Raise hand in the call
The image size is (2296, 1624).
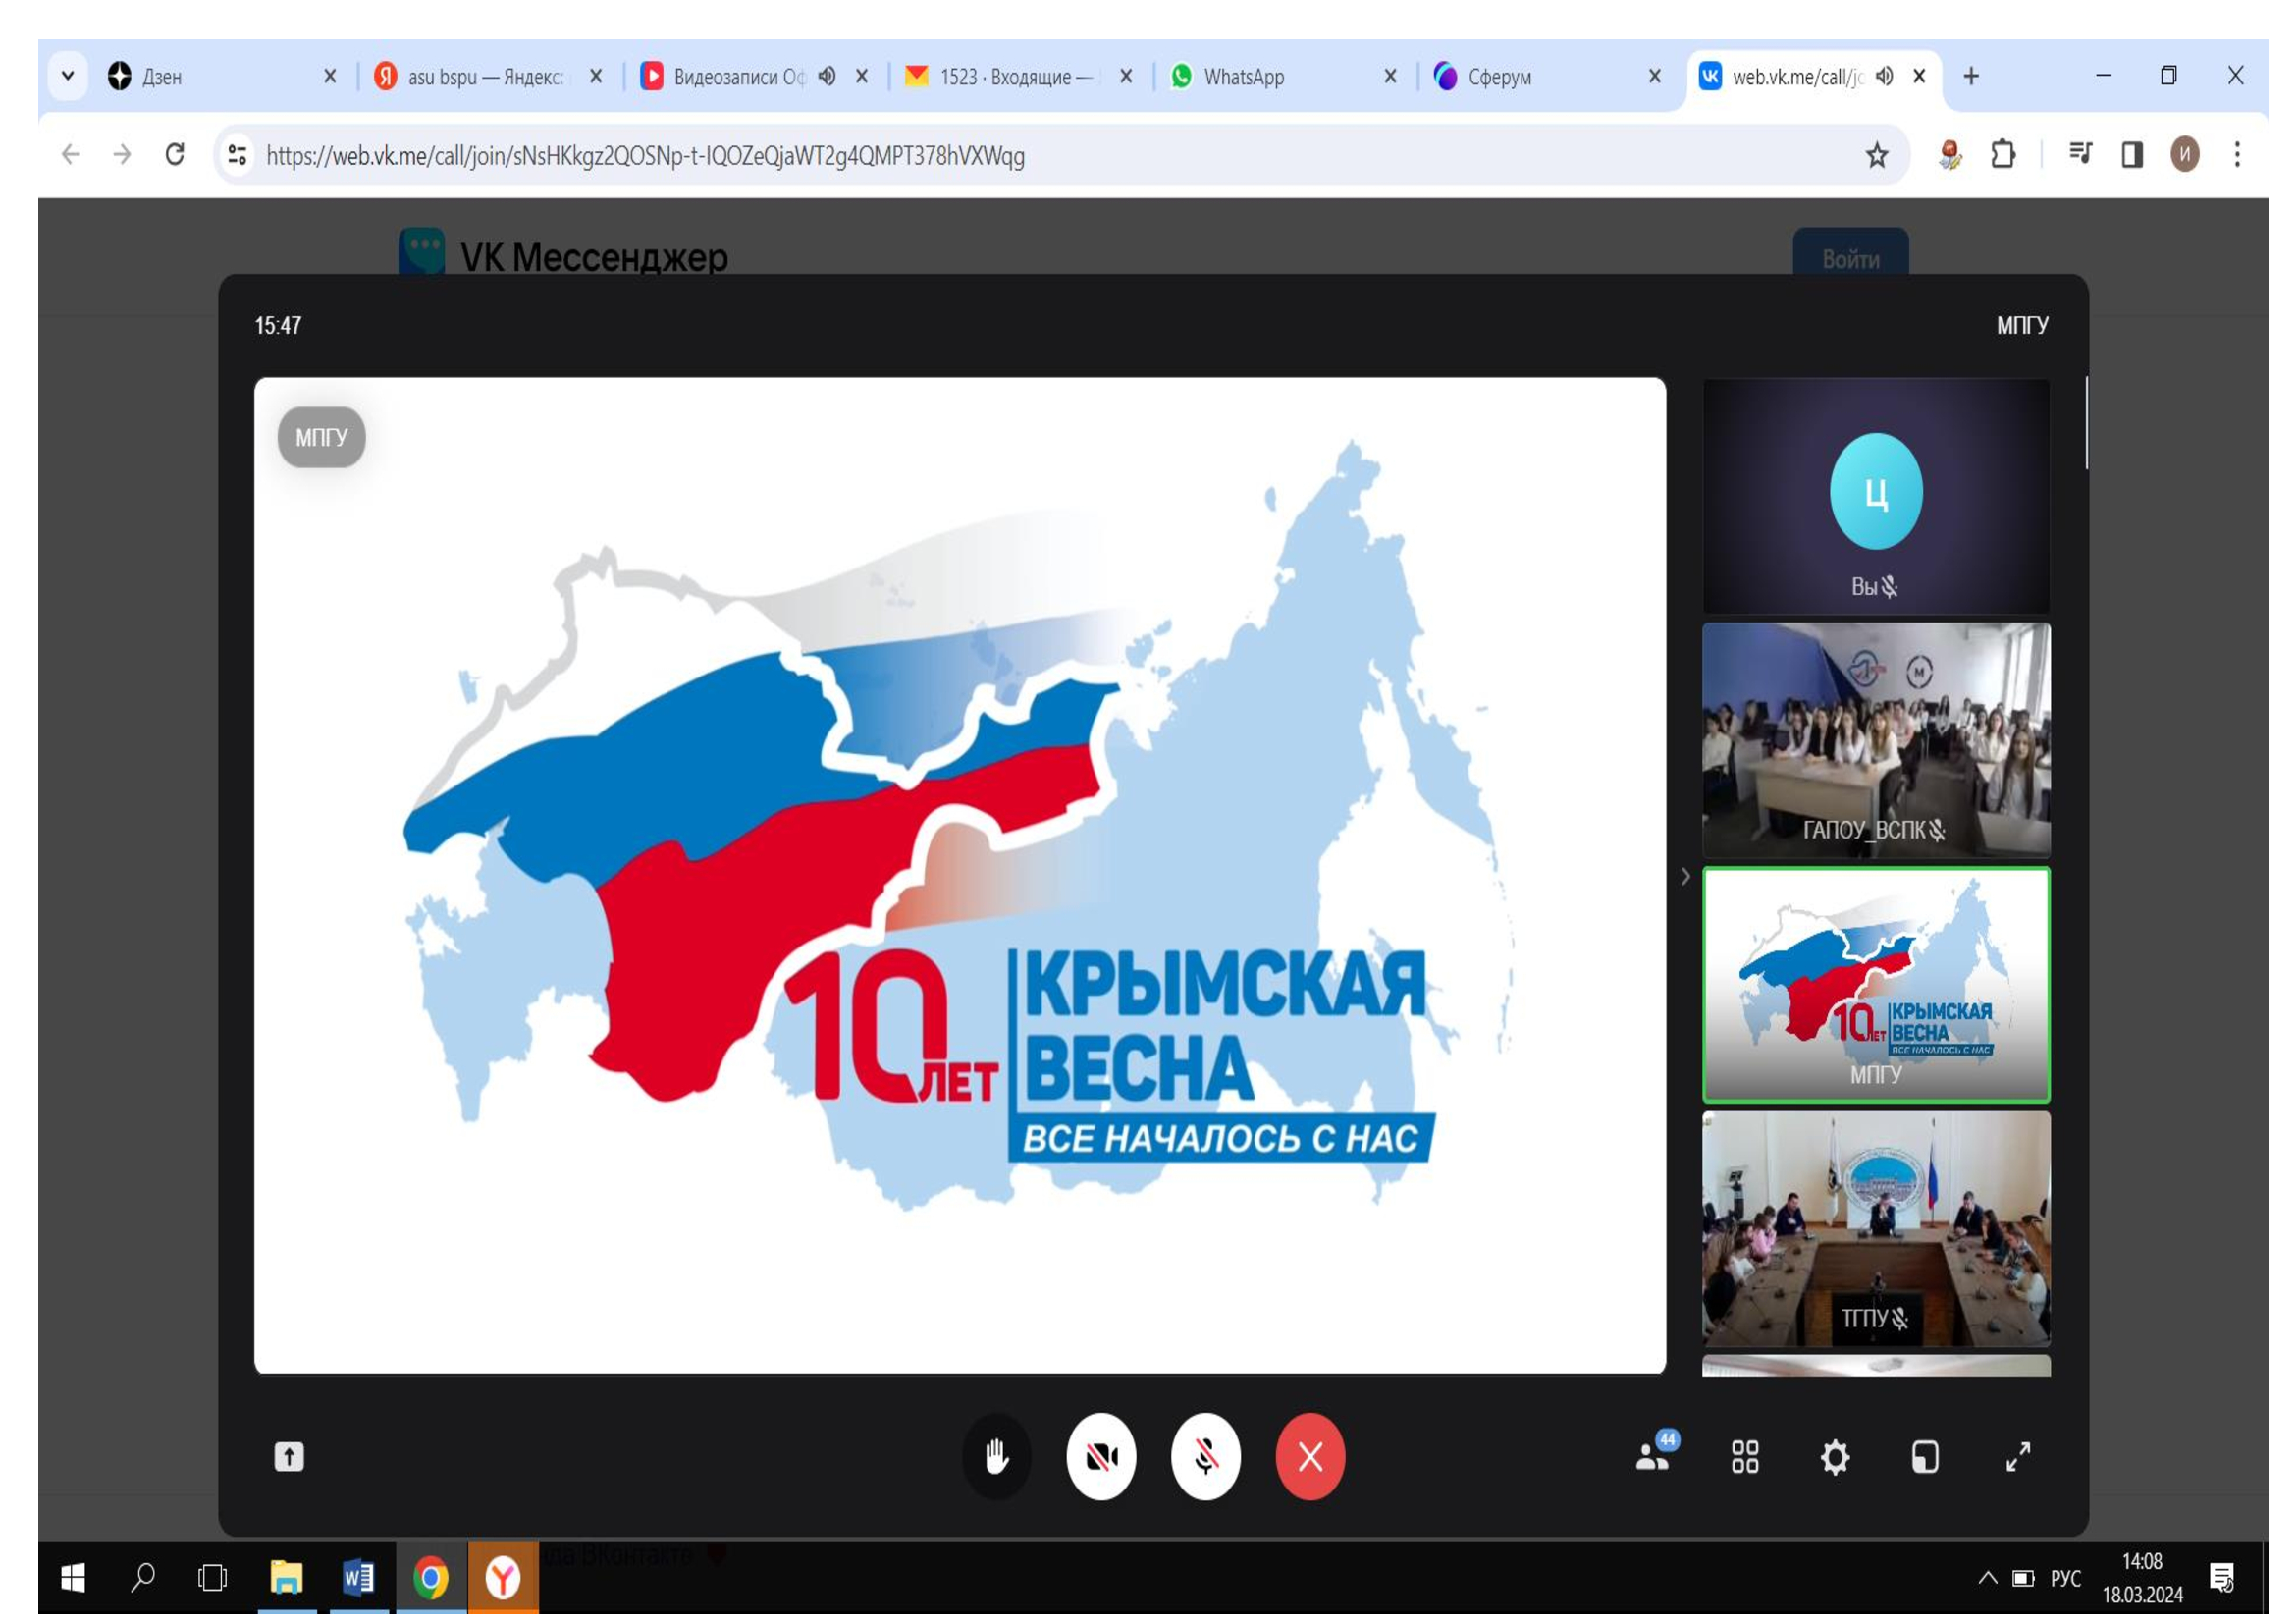click(995, 1457)
